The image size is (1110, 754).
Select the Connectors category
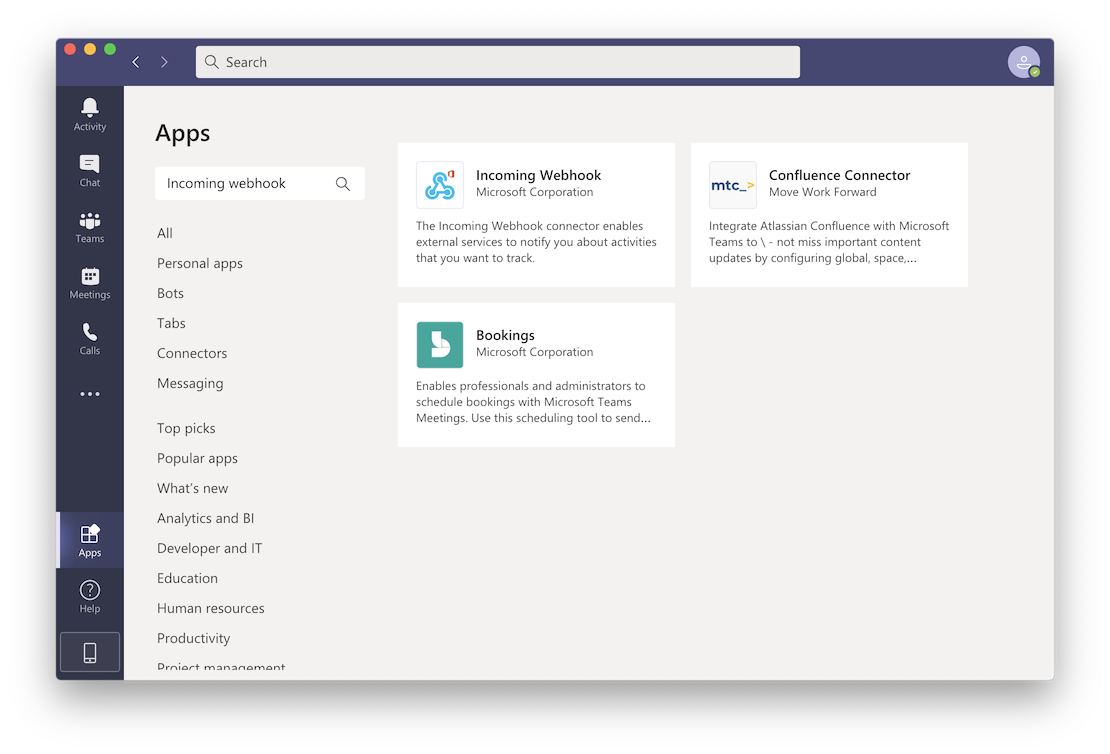coord(192,353)
